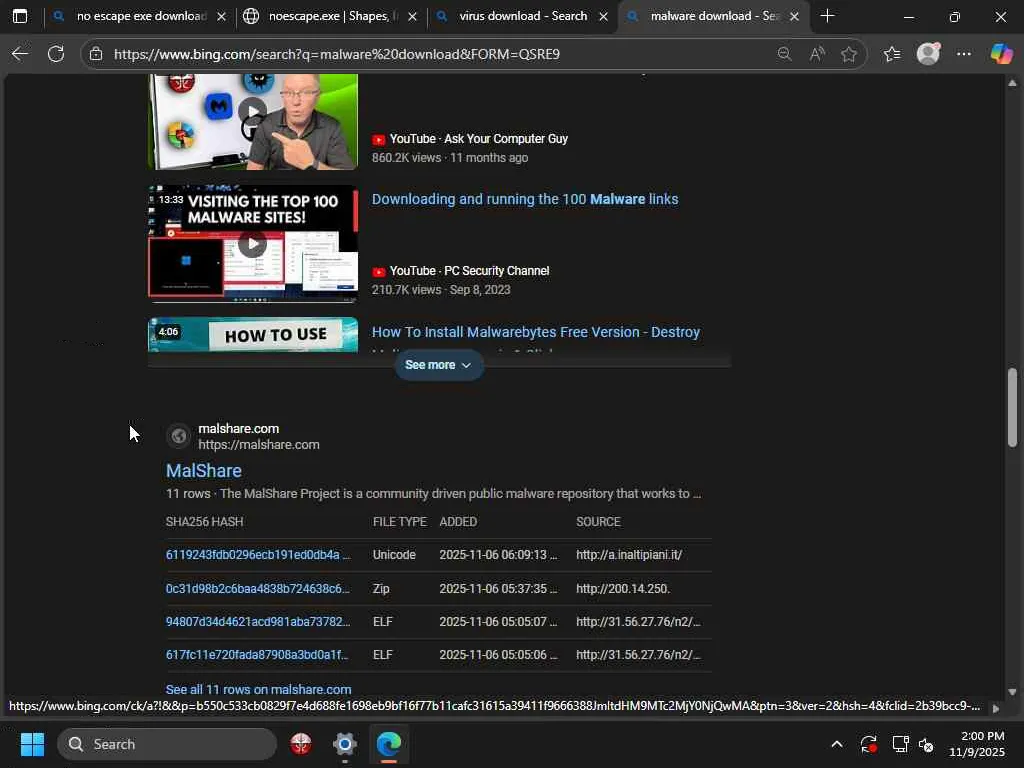
Task: Click 'YouTube · PC Security Channel' text
Action: click(x=469, y=271)
